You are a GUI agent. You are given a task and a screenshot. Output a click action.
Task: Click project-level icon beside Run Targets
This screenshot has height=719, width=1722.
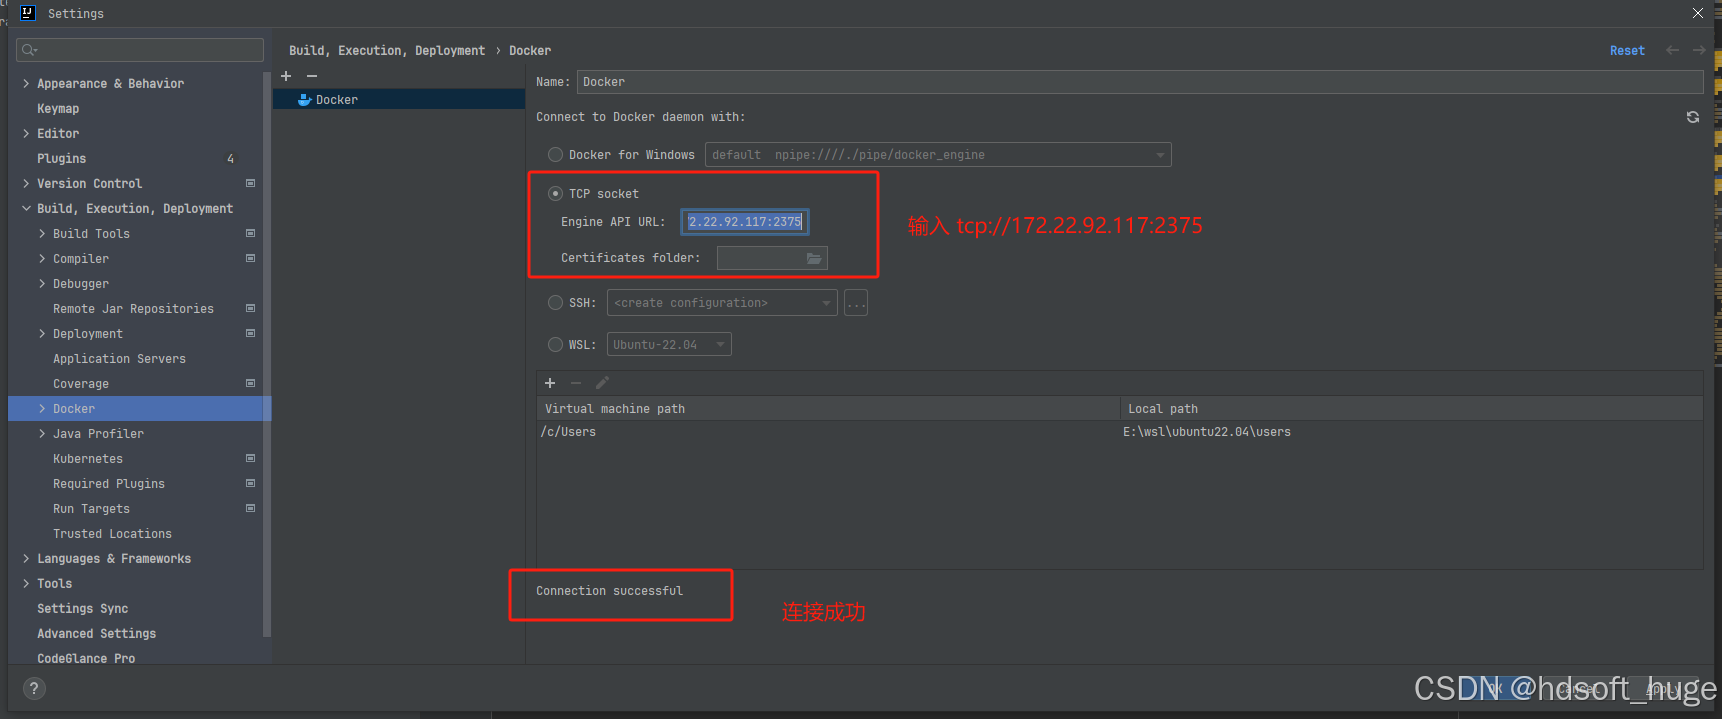(x=250, y=509)
